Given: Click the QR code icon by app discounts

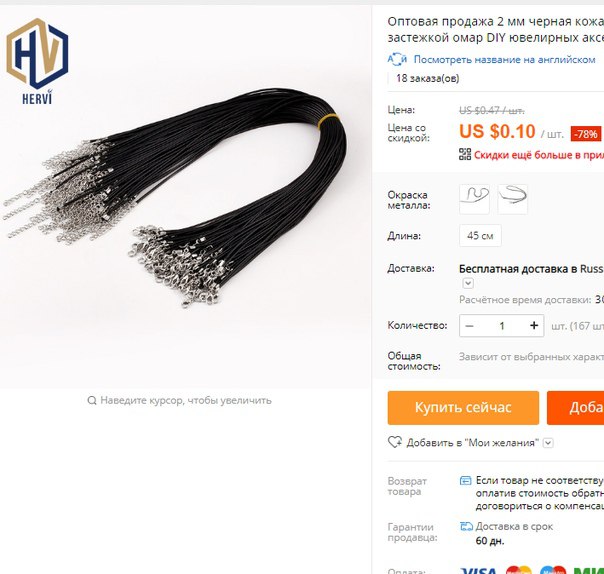Looking at the screenshot, I should [465, 154].
